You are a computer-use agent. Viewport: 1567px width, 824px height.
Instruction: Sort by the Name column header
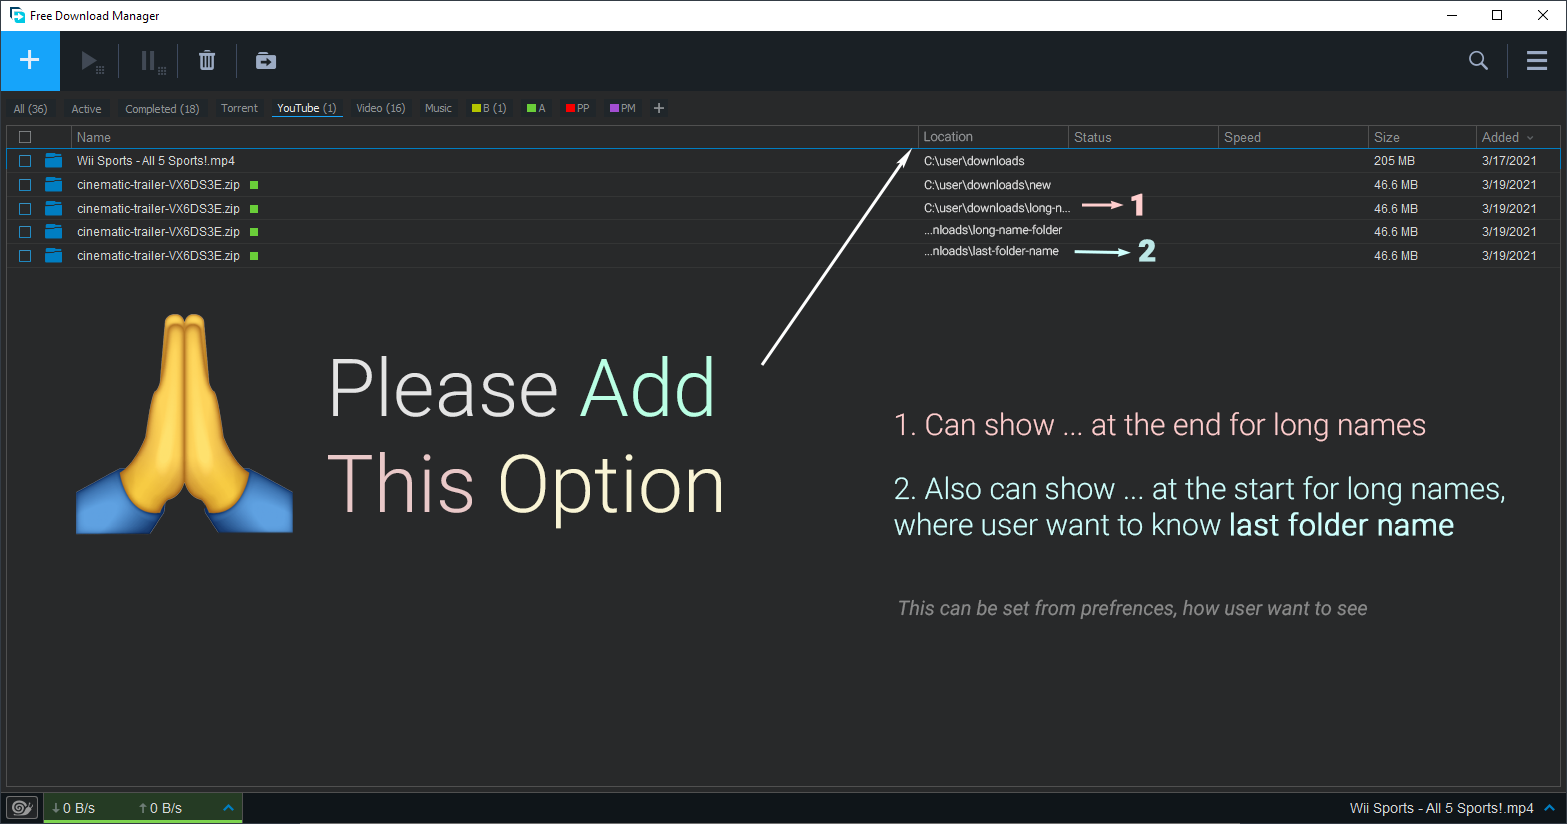pos(494,137)
